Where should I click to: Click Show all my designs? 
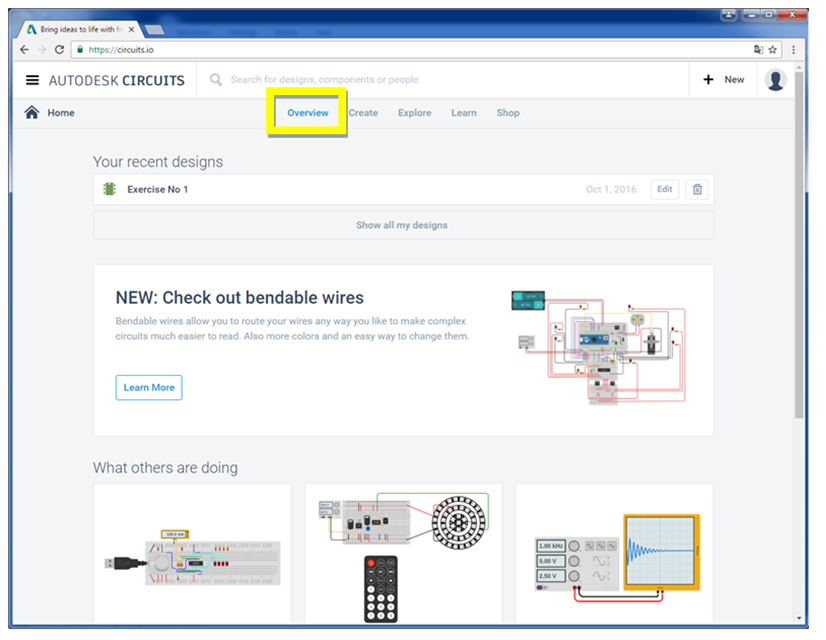pyautogui.click(x=404, y=225)
